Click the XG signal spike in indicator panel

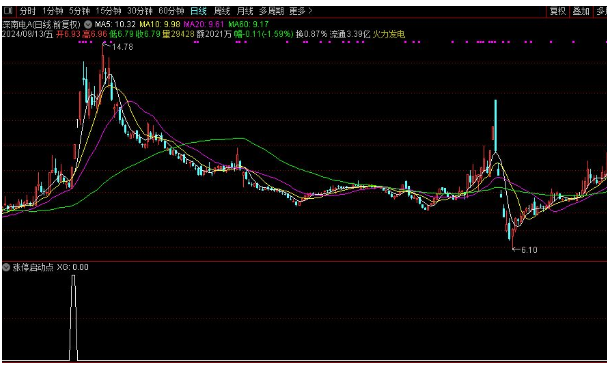[x=73, y=317]
